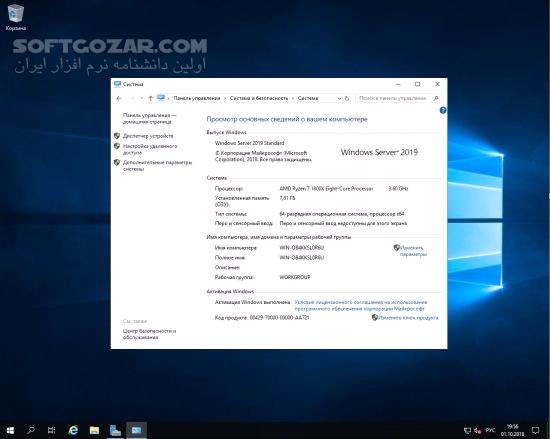Click network icon in system tray
Image resolution: width=550 pixels, height=439 pixels.
pyautogui.click(x=468, y=430)
